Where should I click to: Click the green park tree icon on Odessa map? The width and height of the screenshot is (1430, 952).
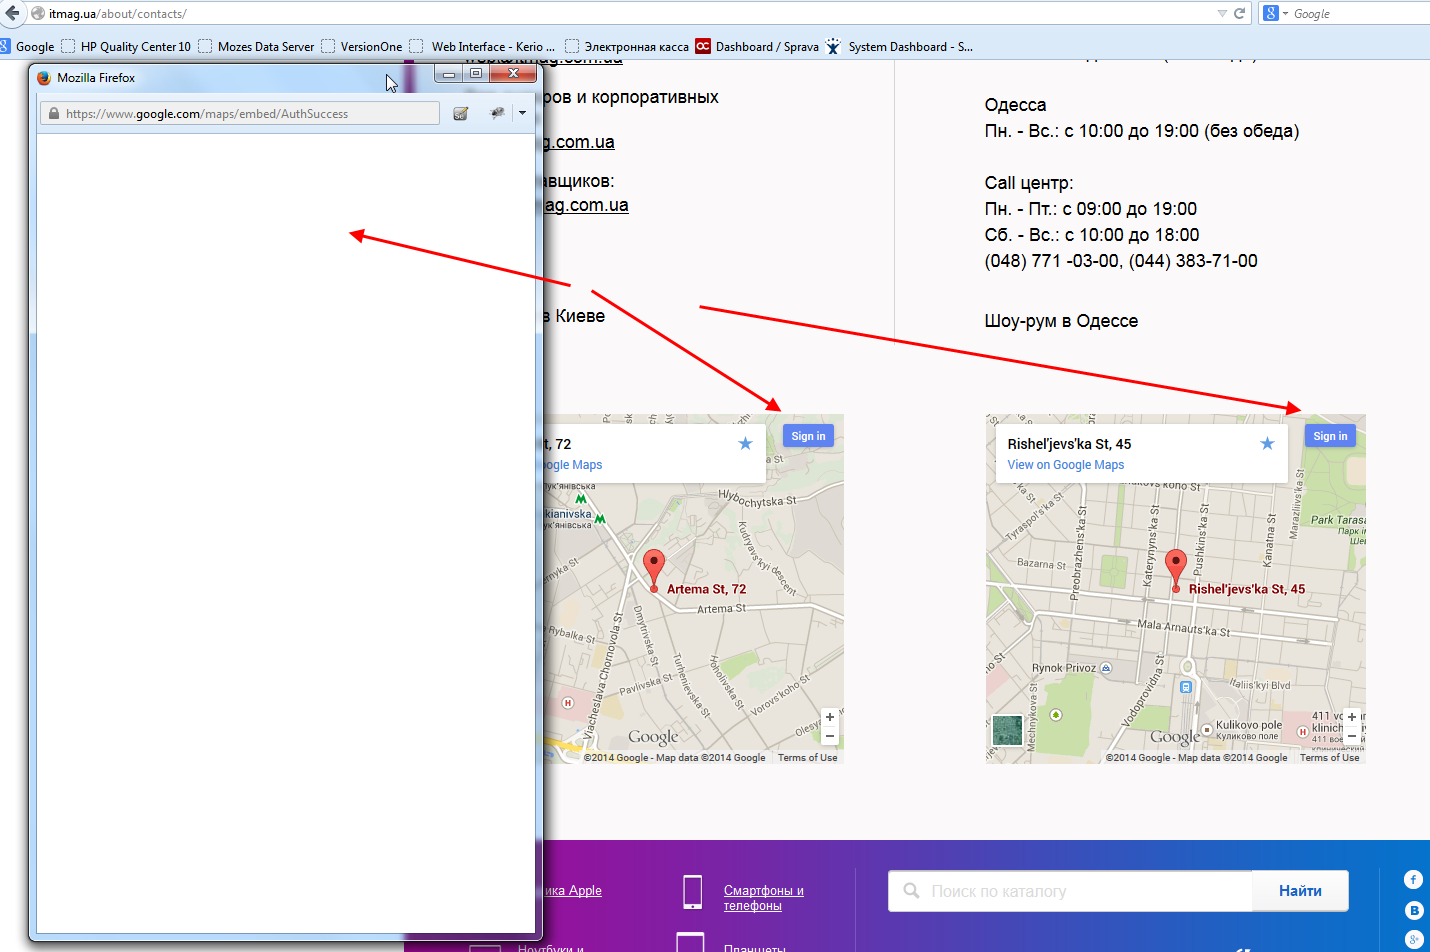click(1056, 715)
